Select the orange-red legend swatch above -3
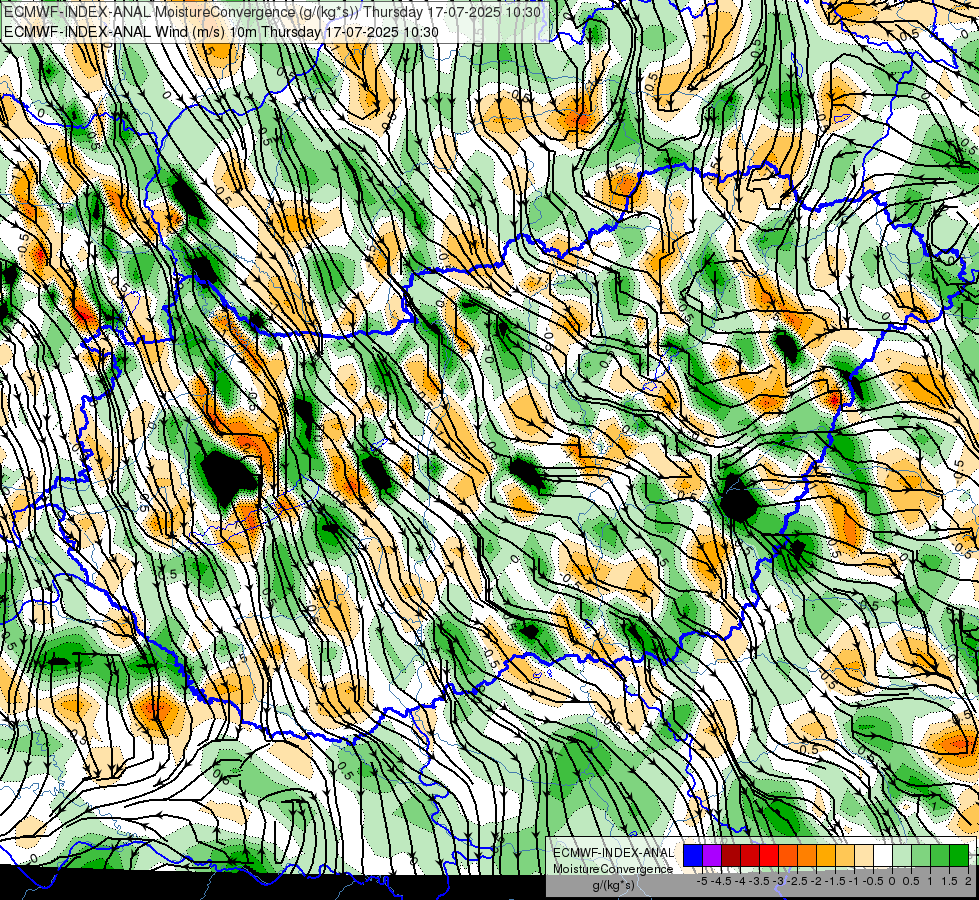 point(788,855)
